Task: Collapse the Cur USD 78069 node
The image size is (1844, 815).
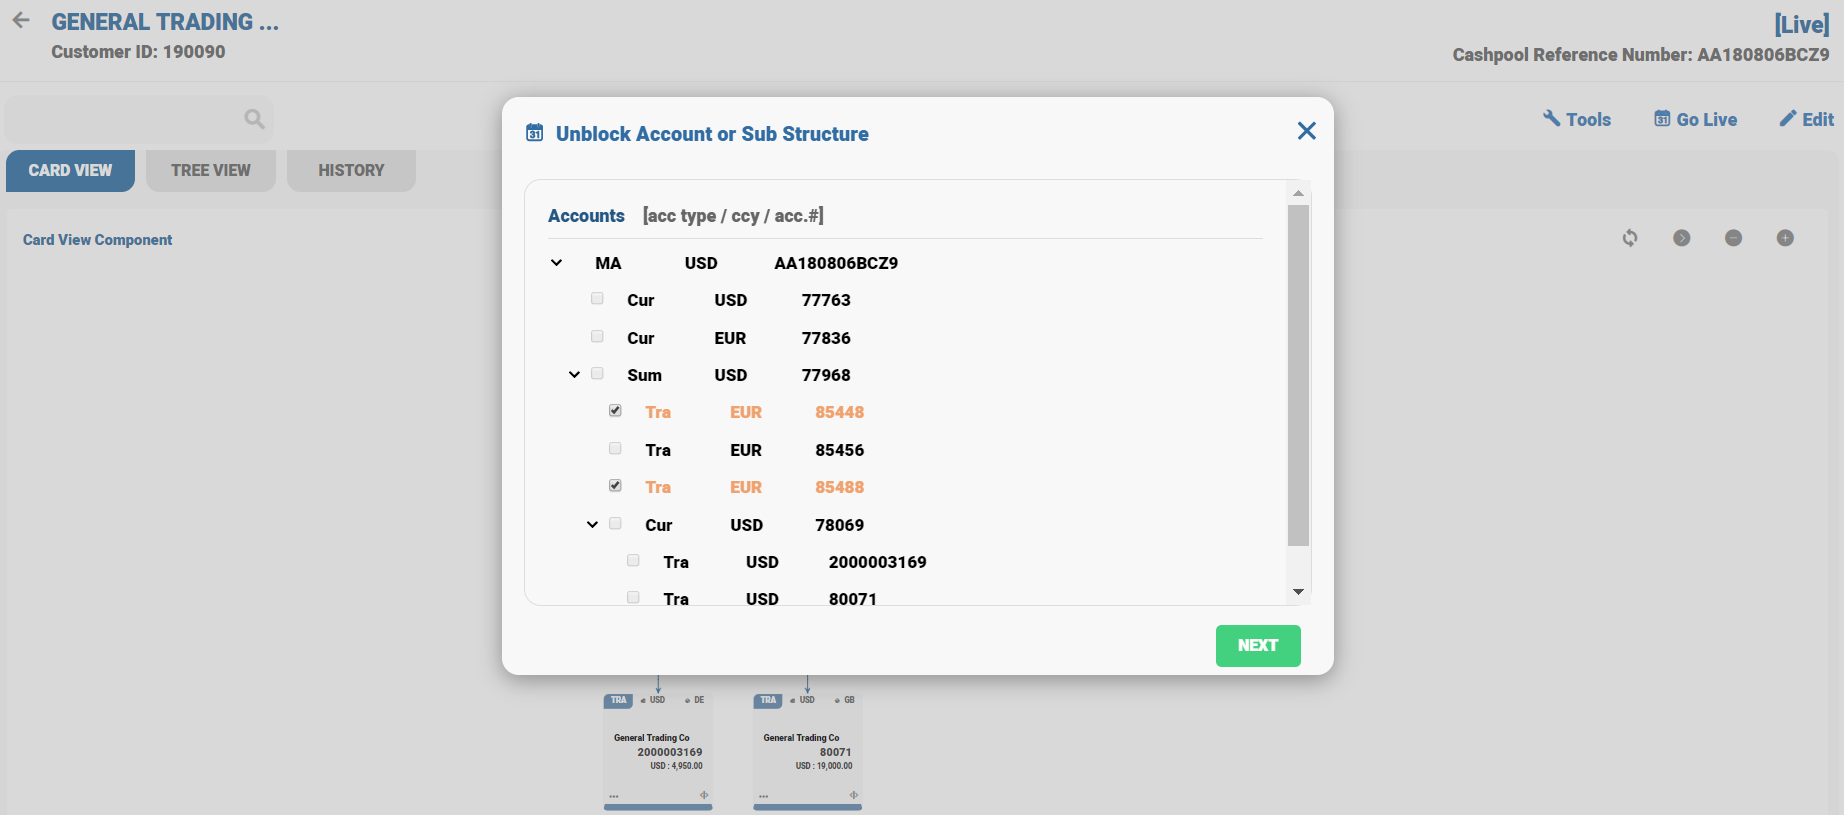Action: tap(592, 525)
